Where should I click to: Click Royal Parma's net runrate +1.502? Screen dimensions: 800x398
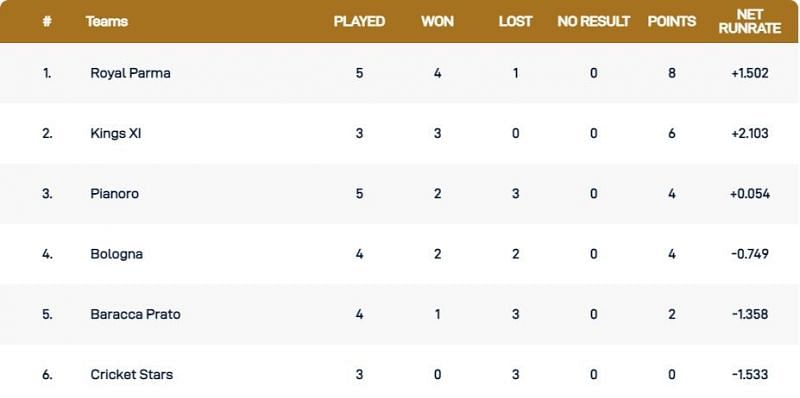pos(749,73)
